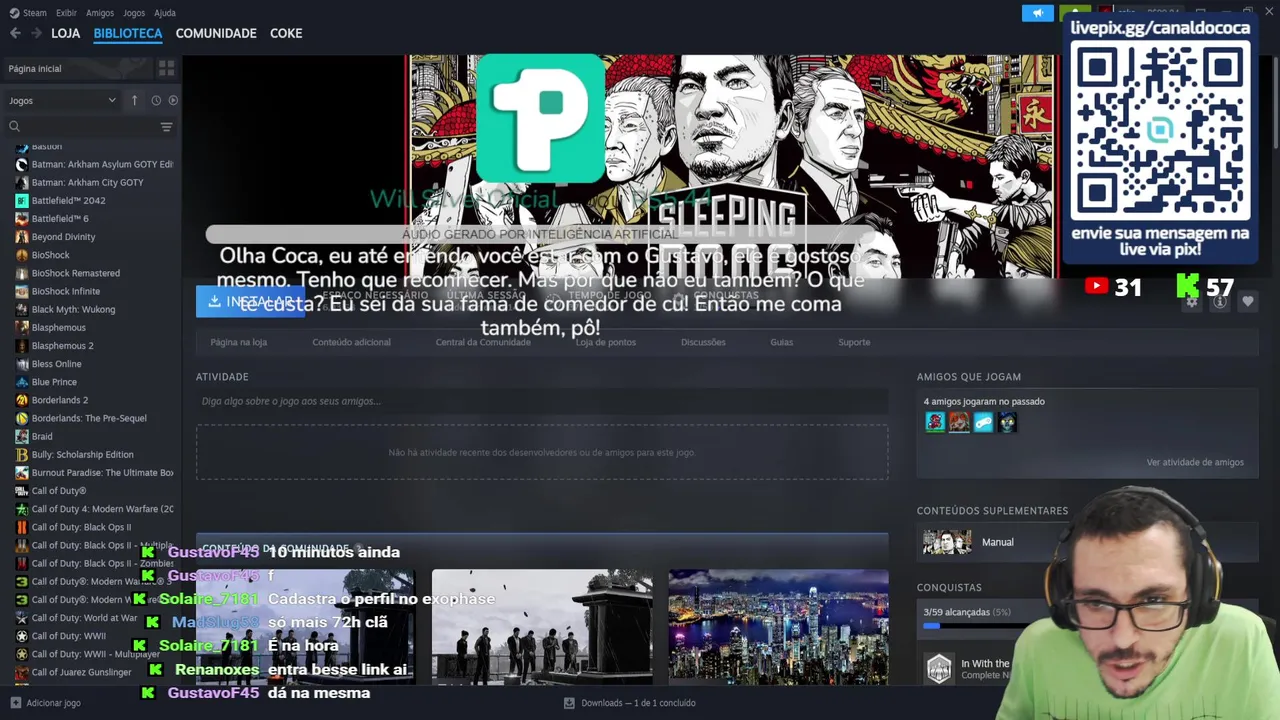This screenshot has height=720, width=1280.
Task: Open the Amigos menu
Action: (100, 13)
